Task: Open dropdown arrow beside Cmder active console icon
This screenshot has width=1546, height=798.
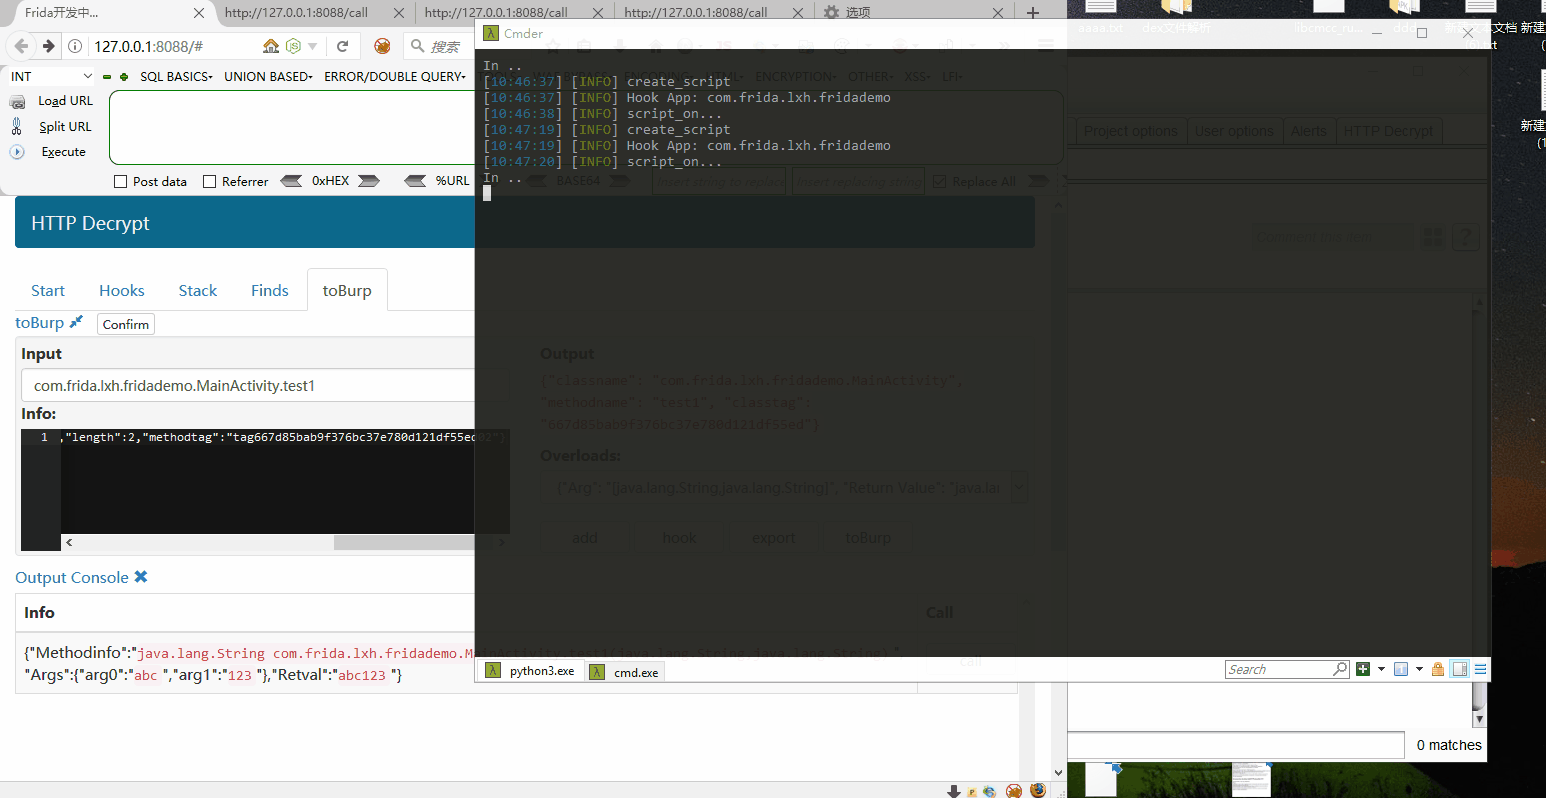Action: click(1419, 669)
